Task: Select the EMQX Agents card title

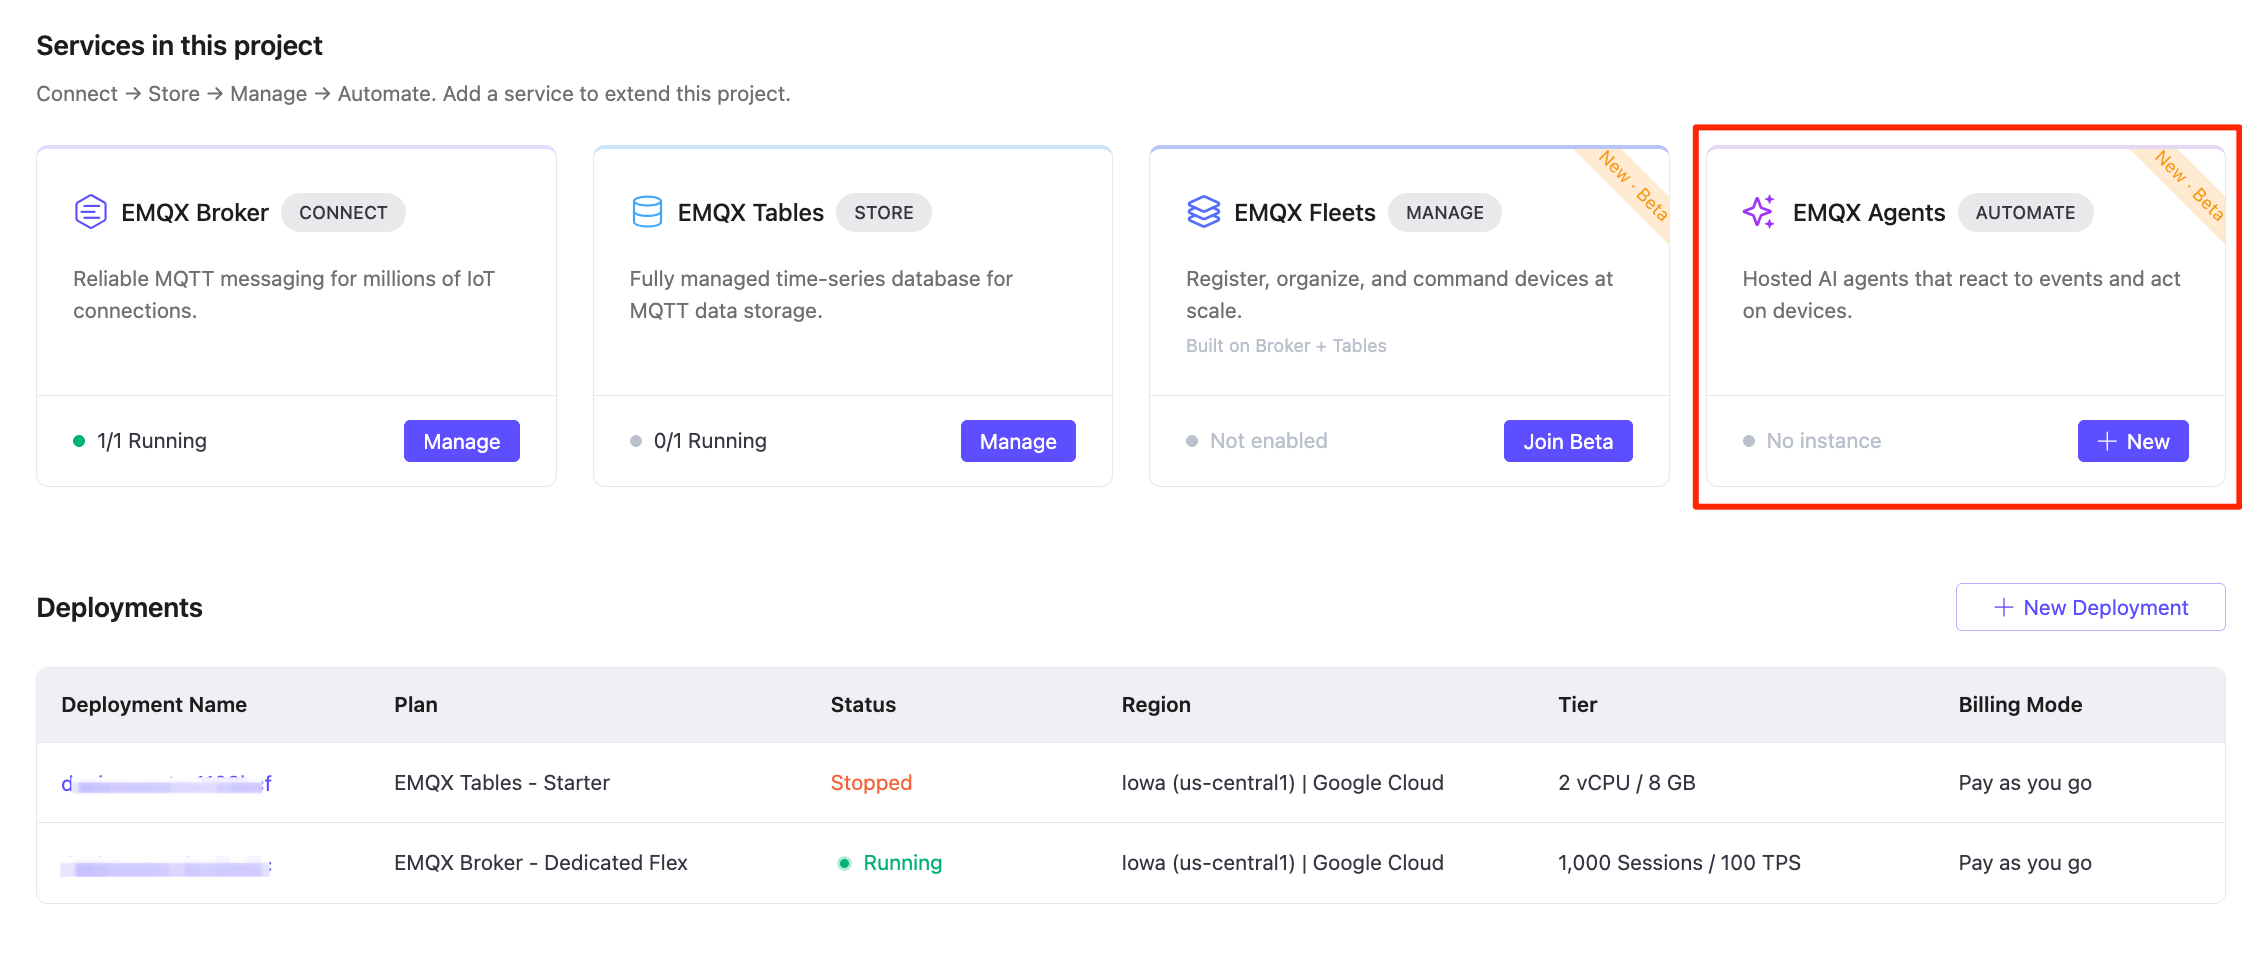Action: [1869, 212]
